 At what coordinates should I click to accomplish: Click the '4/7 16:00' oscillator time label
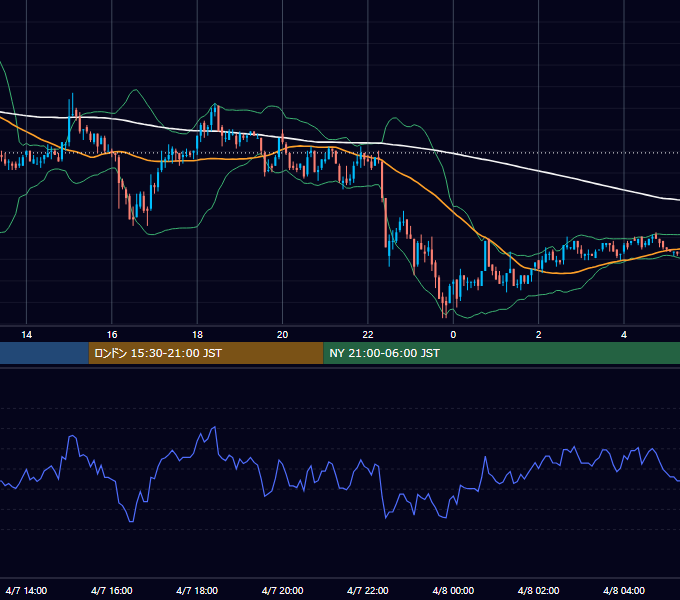pyautogui.click(x=112, y=590)
